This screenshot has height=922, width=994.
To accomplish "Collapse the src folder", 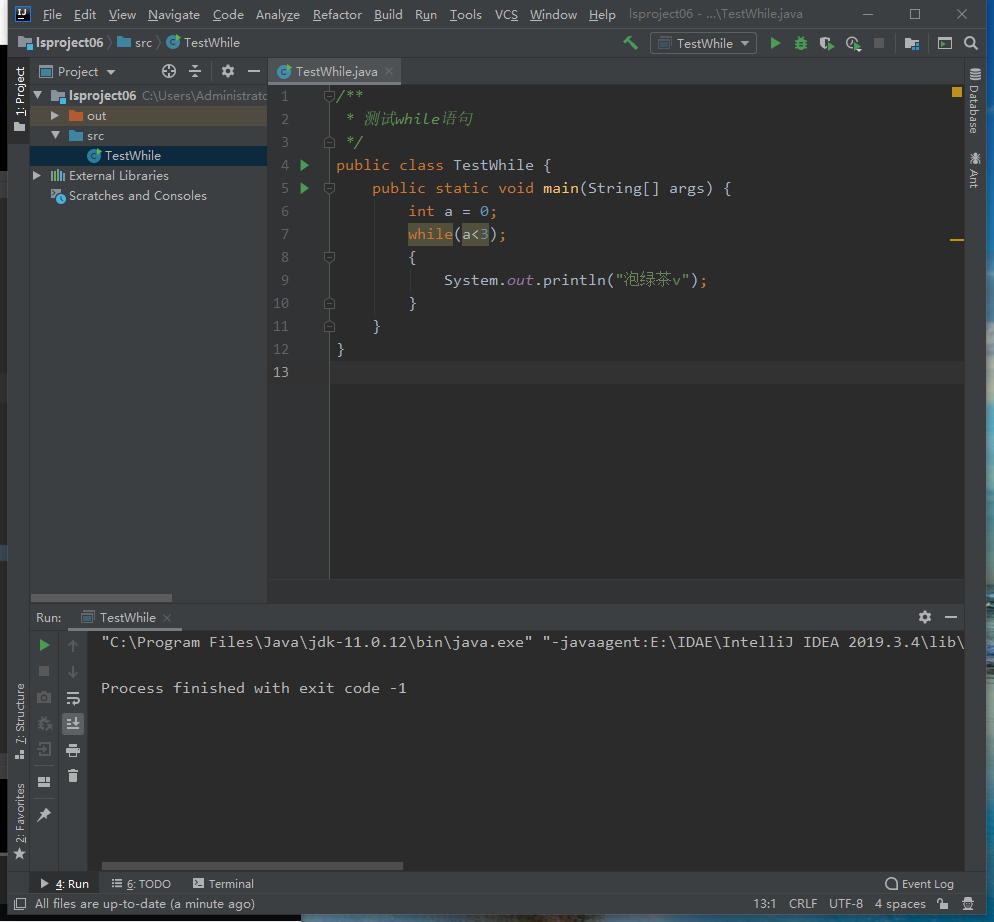I will [56, 135].
